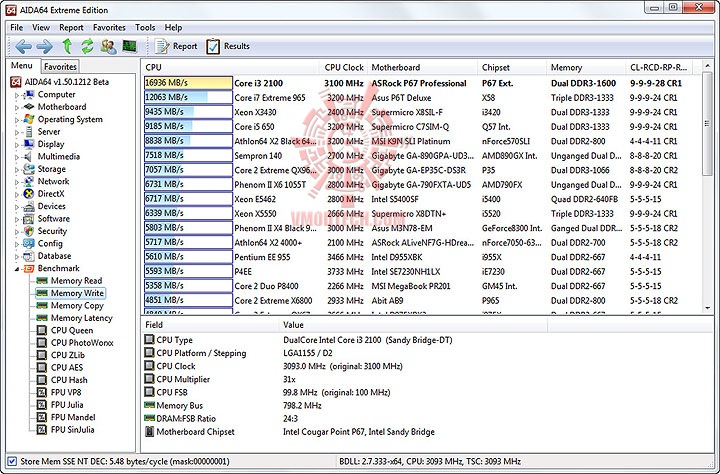
Task: Open the FPU Julia benchmark
Action: tap(67, 405)
